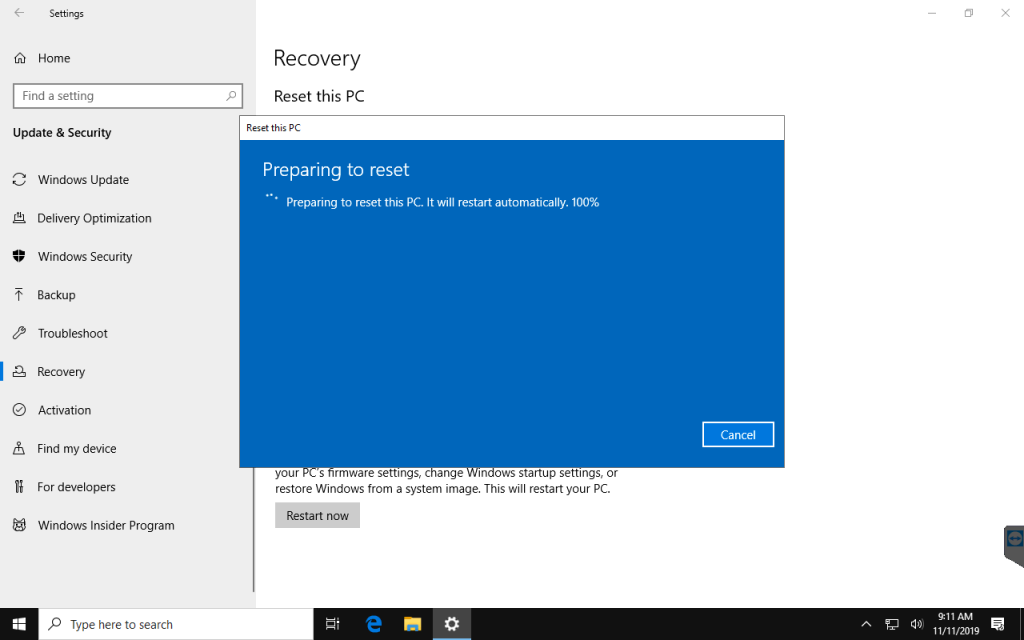
Task: Click the Home house icon
Action: click(20, 58)
